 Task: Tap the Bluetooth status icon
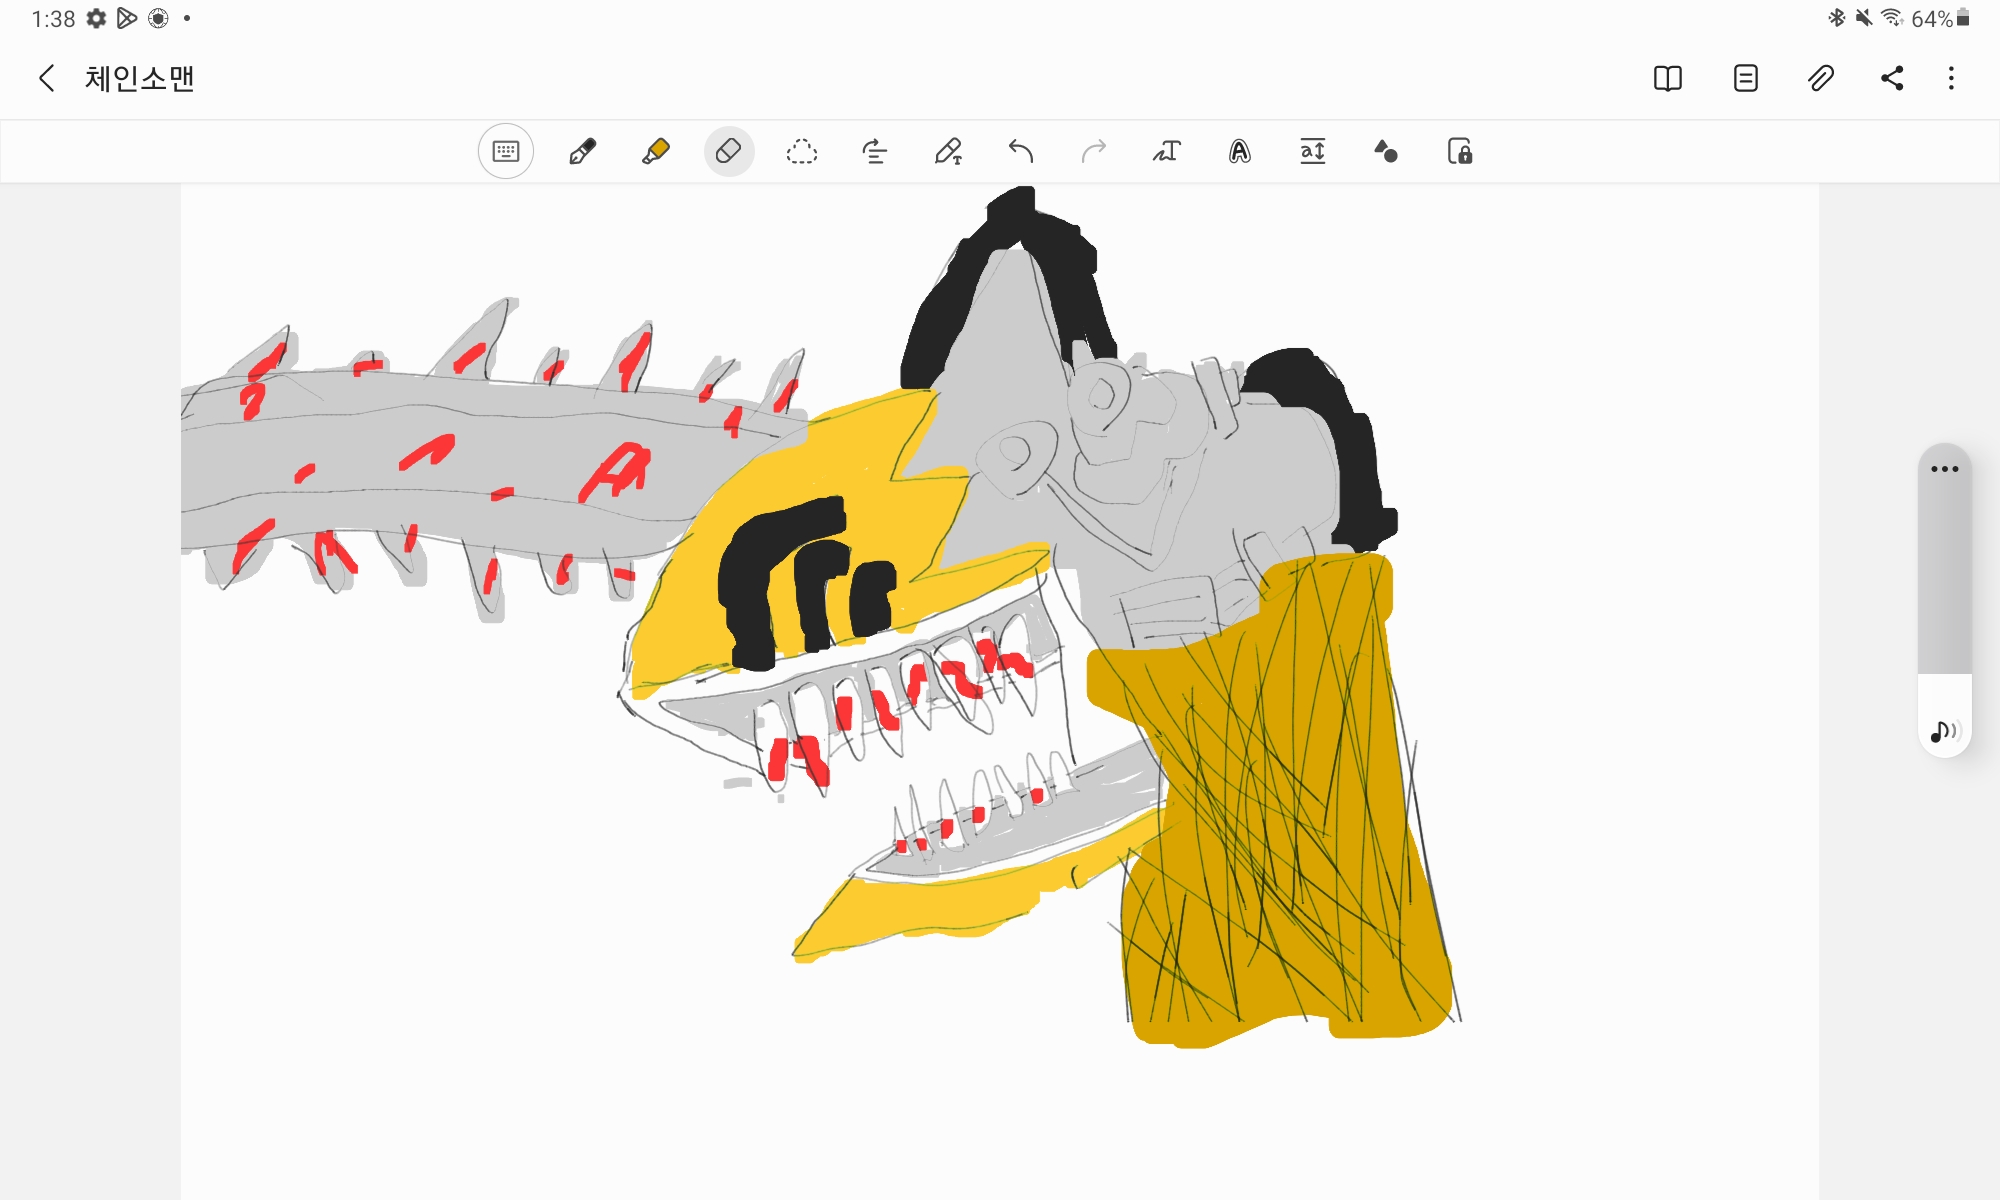click(1837, 18)
